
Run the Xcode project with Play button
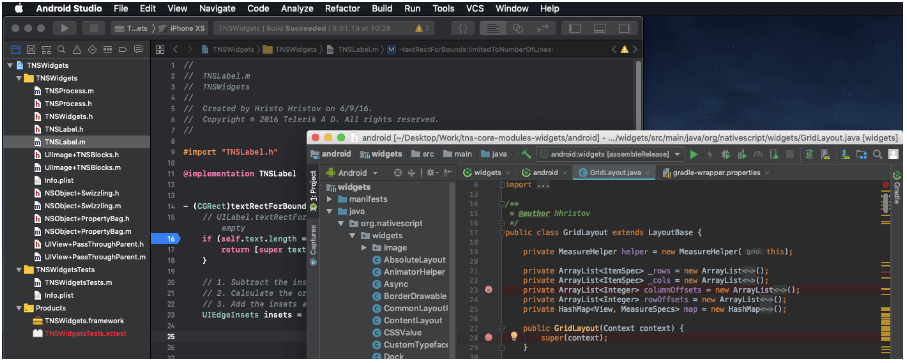[x=65, y=28]
